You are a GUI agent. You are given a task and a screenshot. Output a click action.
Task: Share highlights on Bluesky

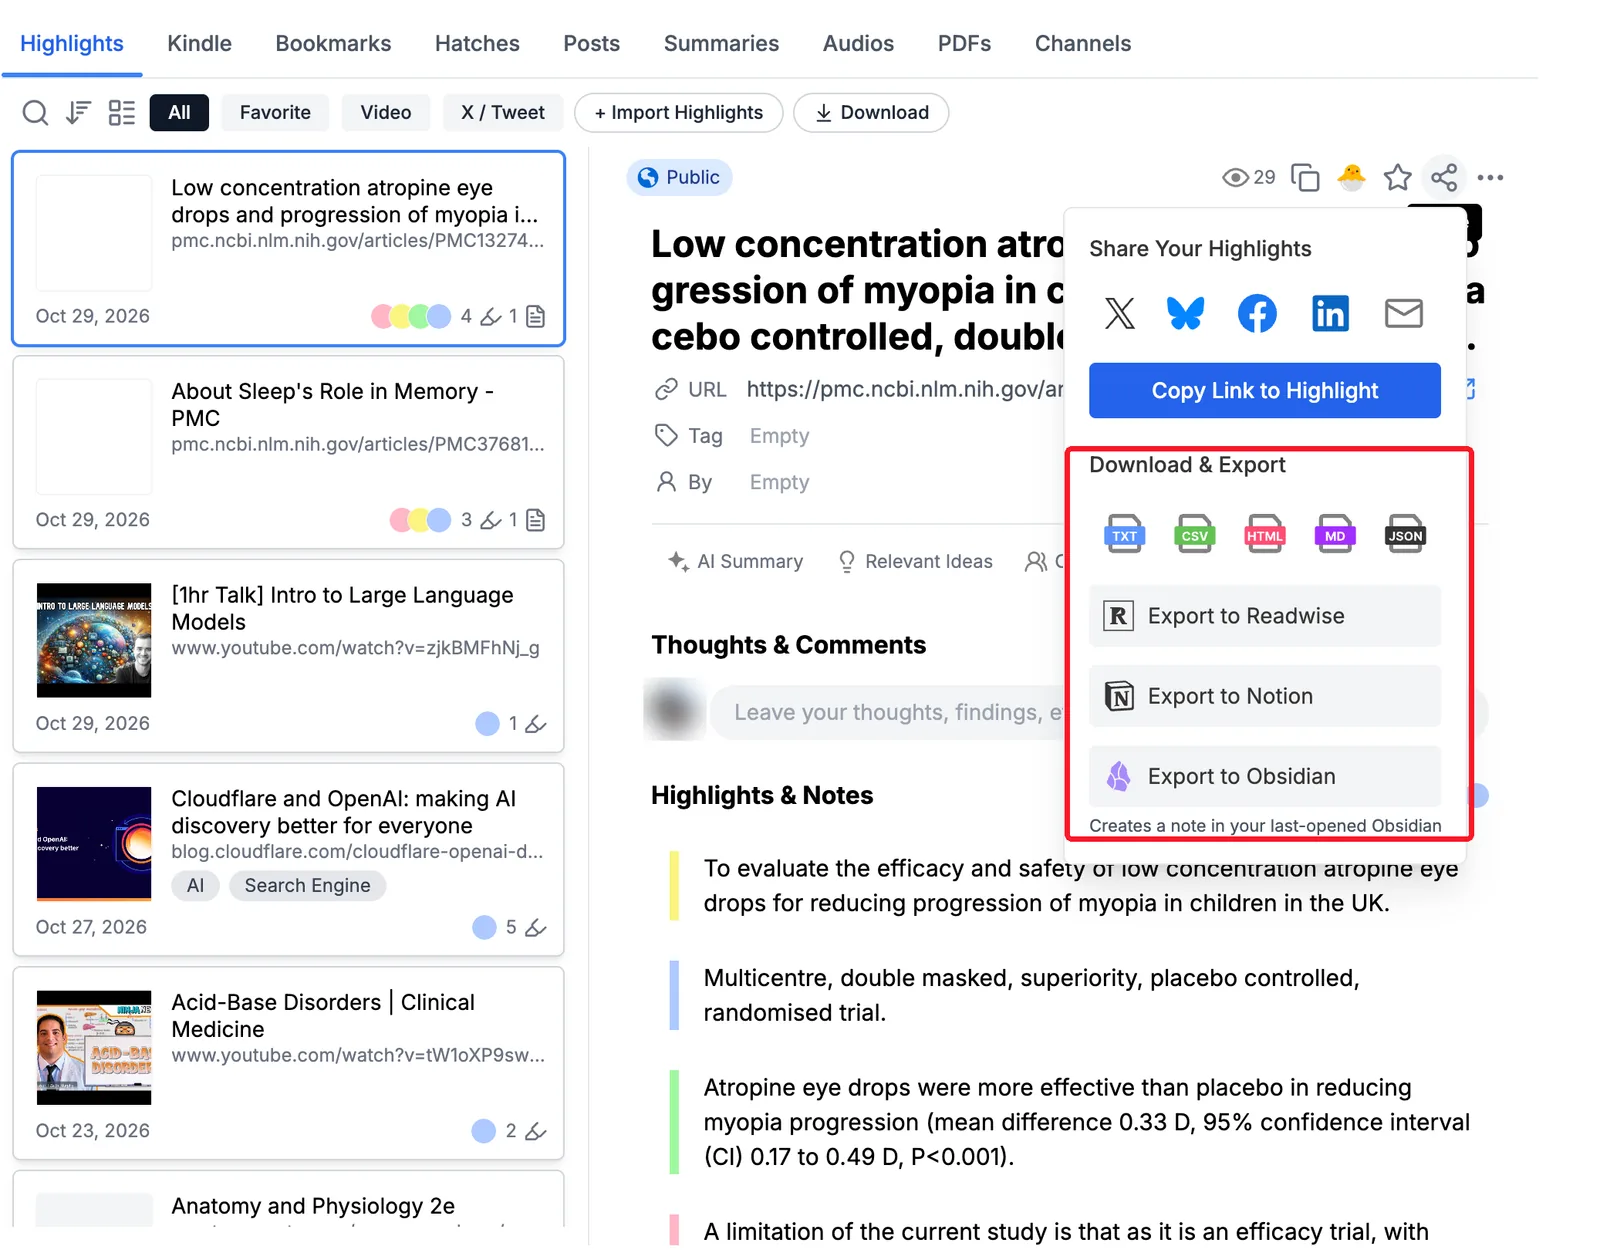click(x=1186, y=313)
